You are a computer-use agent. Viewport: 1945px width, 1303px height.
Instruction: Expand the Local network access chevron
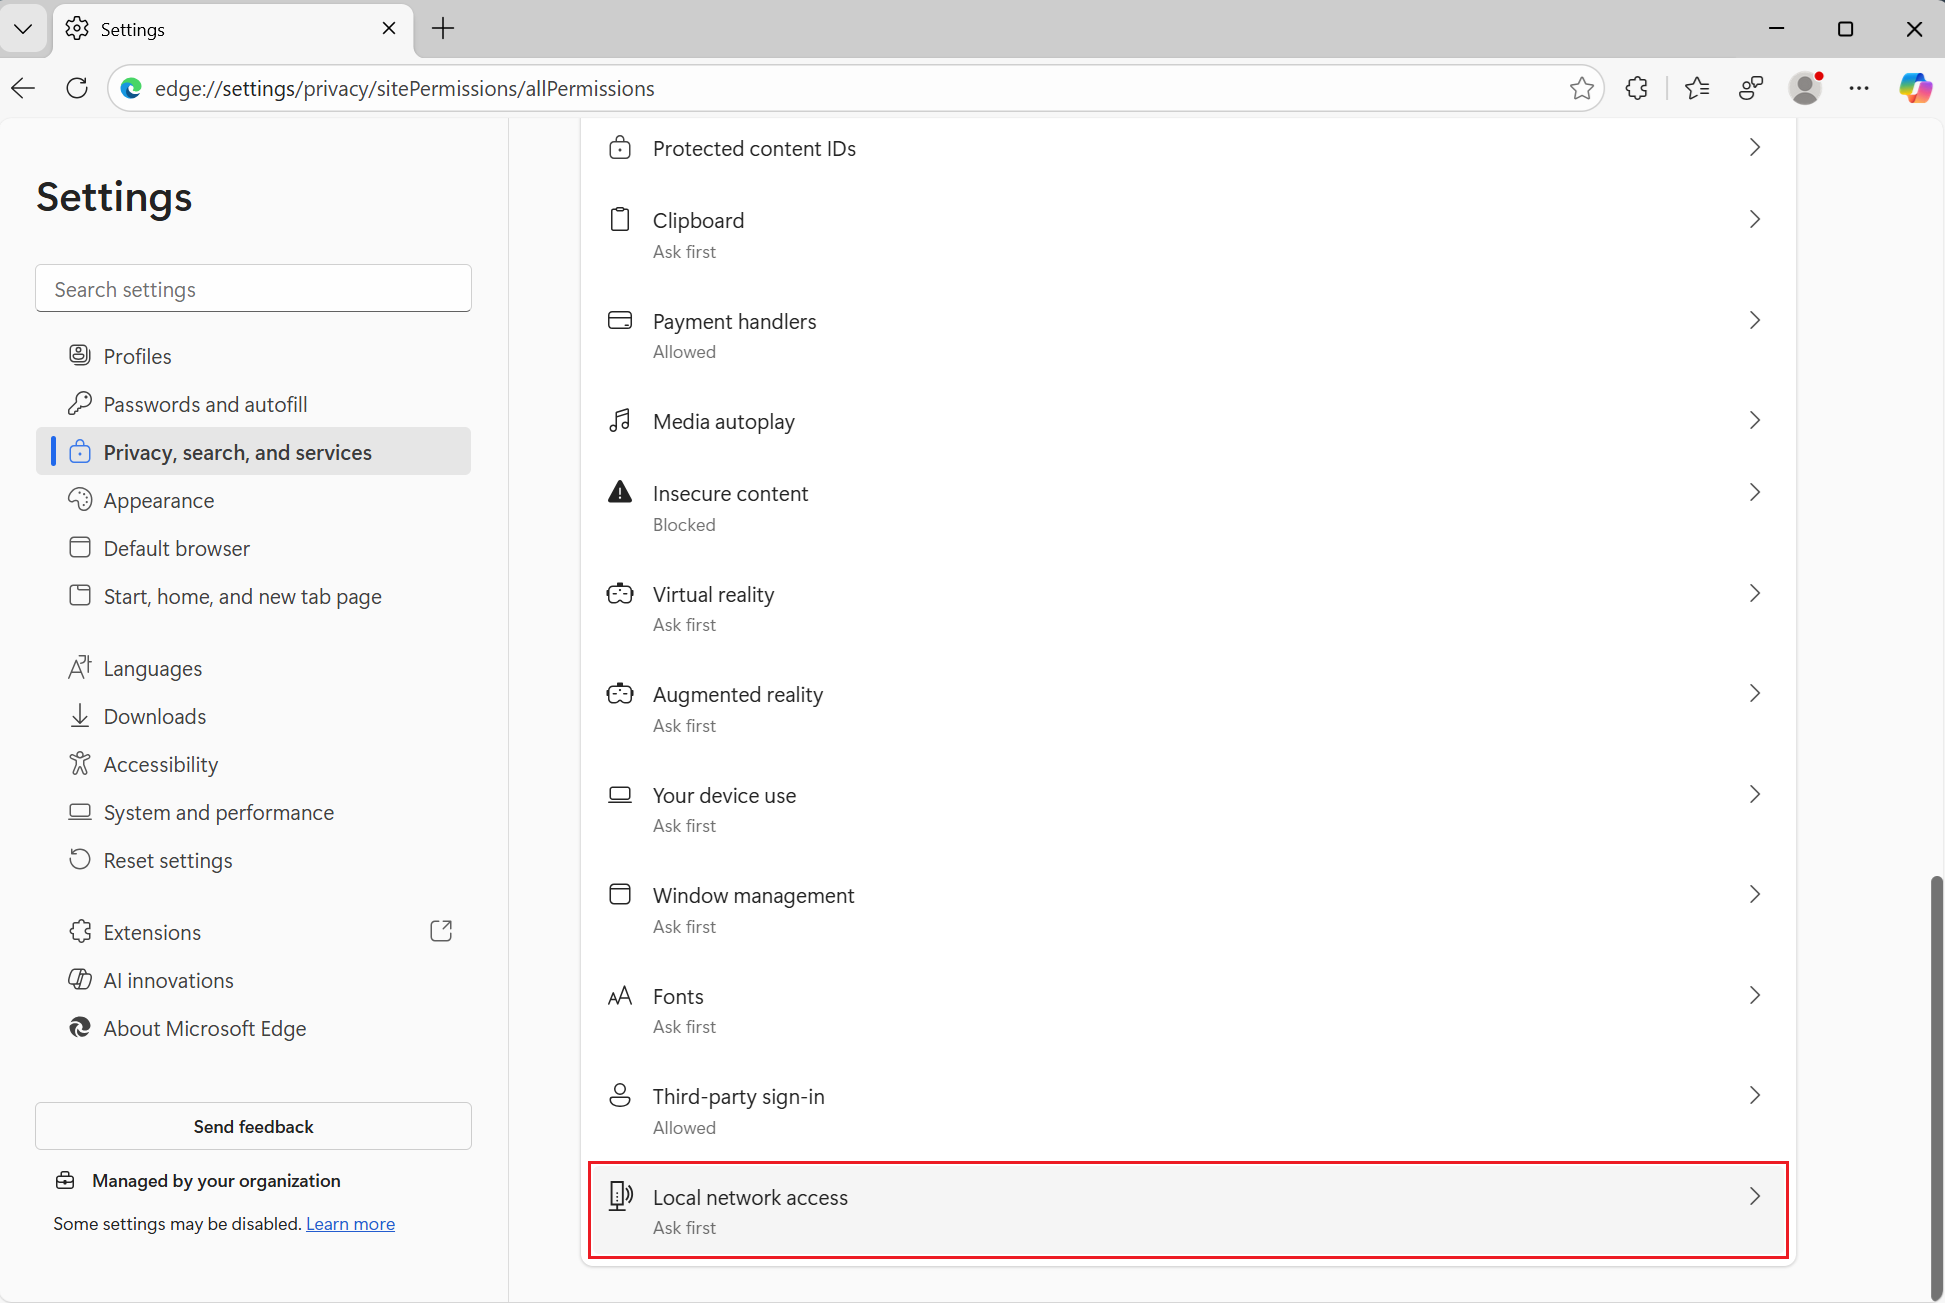click(x=1755, y=1196)
